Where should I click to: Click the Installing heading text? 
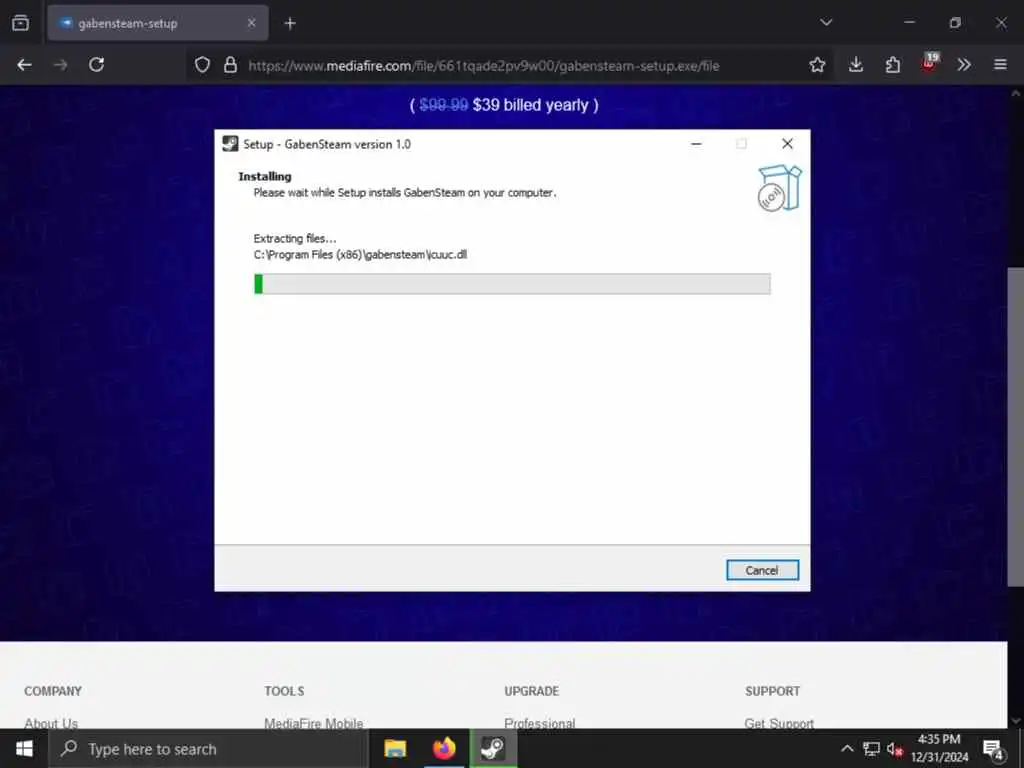[x=264, y=176]
